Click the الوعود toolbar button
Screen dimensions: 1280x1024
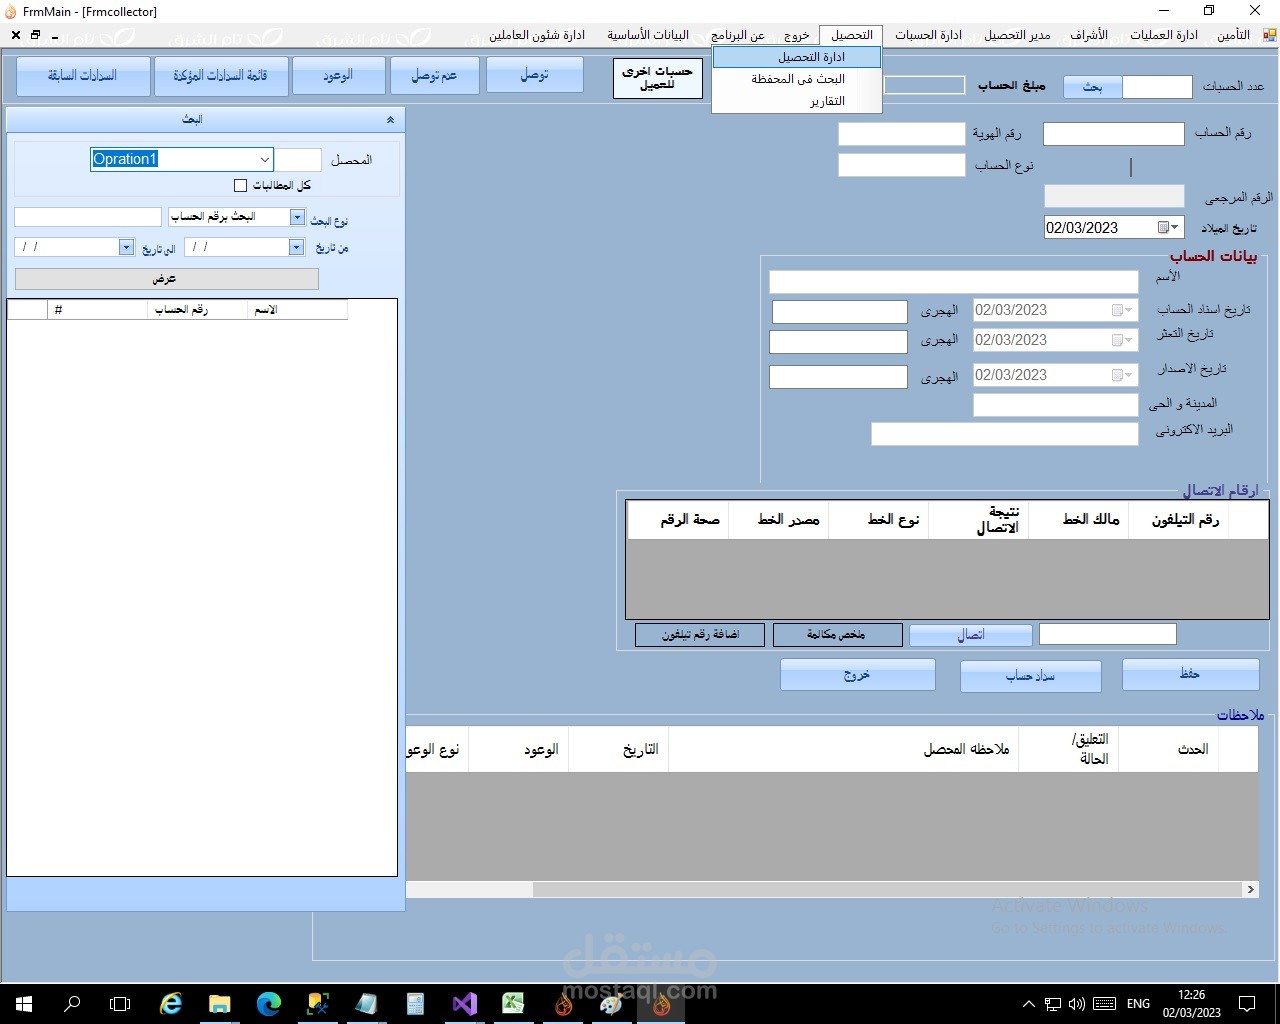coord(338,76)
